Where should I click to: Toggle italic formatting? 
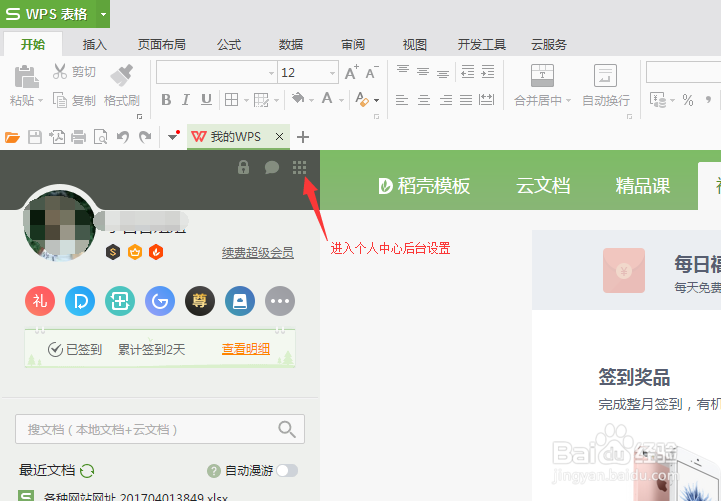click(186, 99)
